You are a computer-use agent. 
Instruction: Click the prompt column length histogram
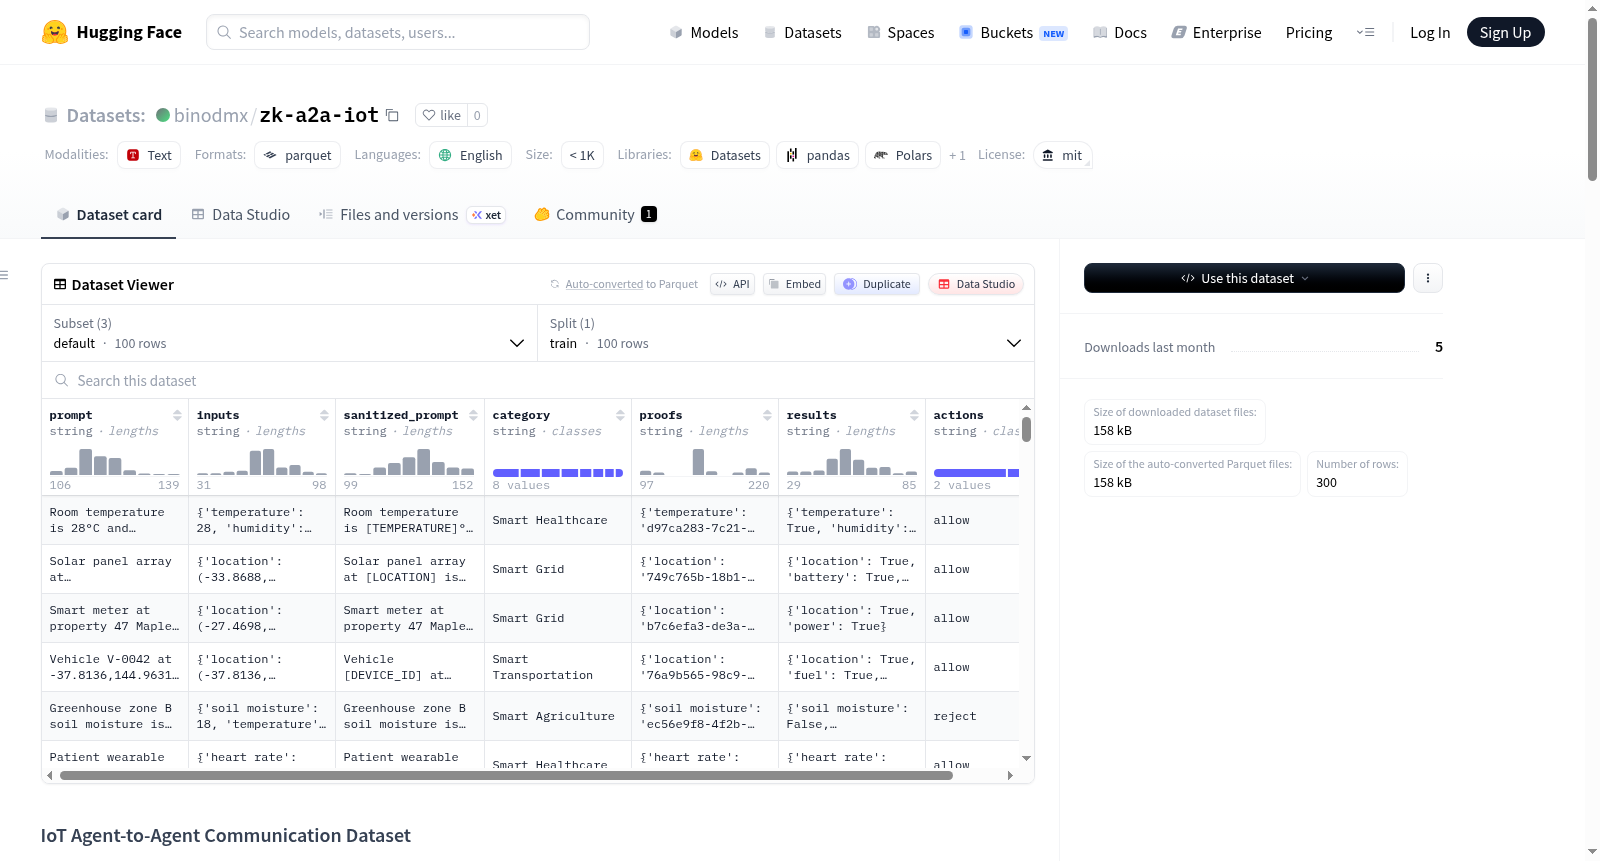click(x=115, y=461)
